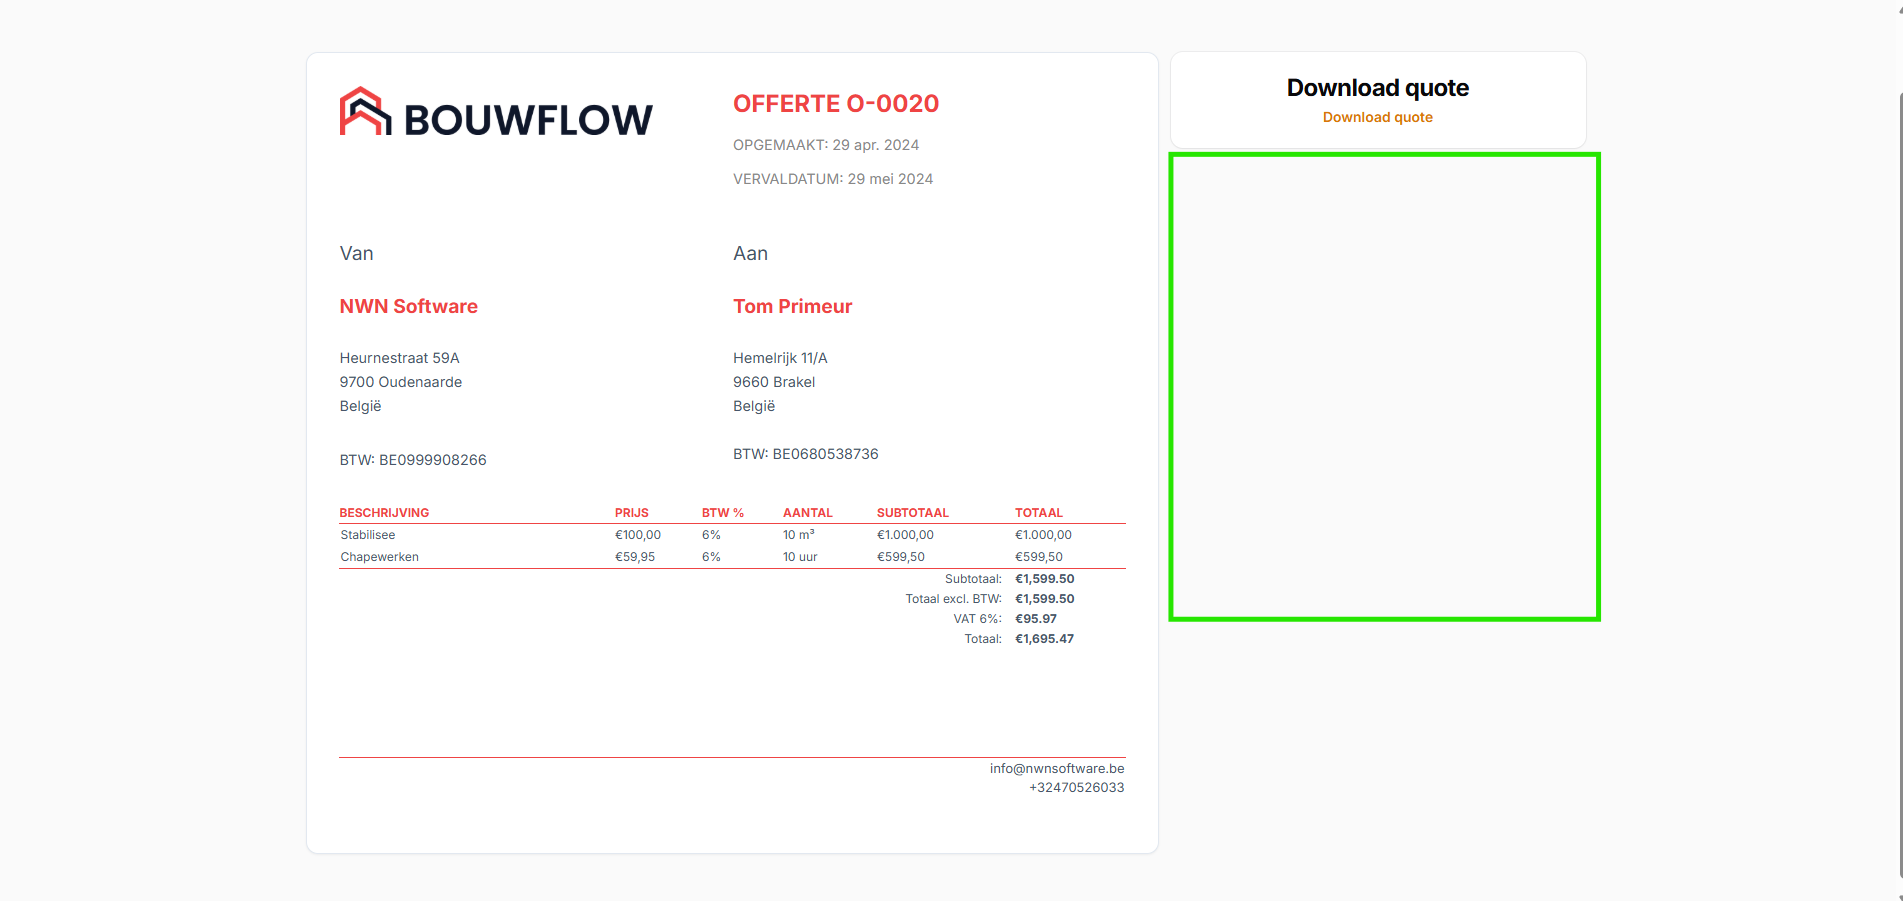Click the +32470526033 phone number

[1076, 788]
